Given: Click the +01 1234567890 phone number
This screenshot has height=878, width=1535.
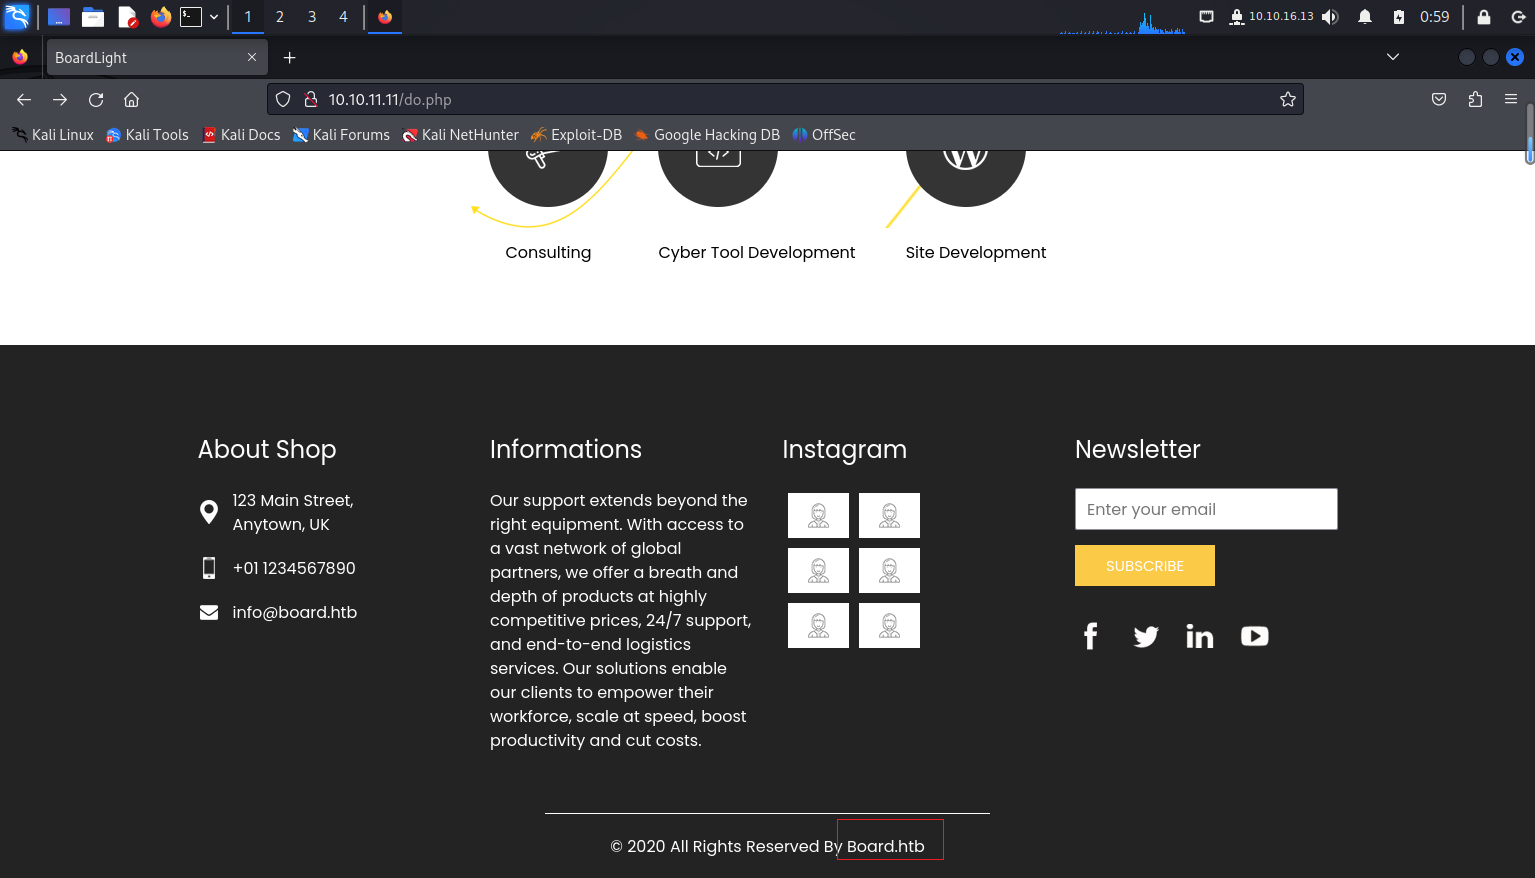Looking at the screenshot, I should point(294,568).
